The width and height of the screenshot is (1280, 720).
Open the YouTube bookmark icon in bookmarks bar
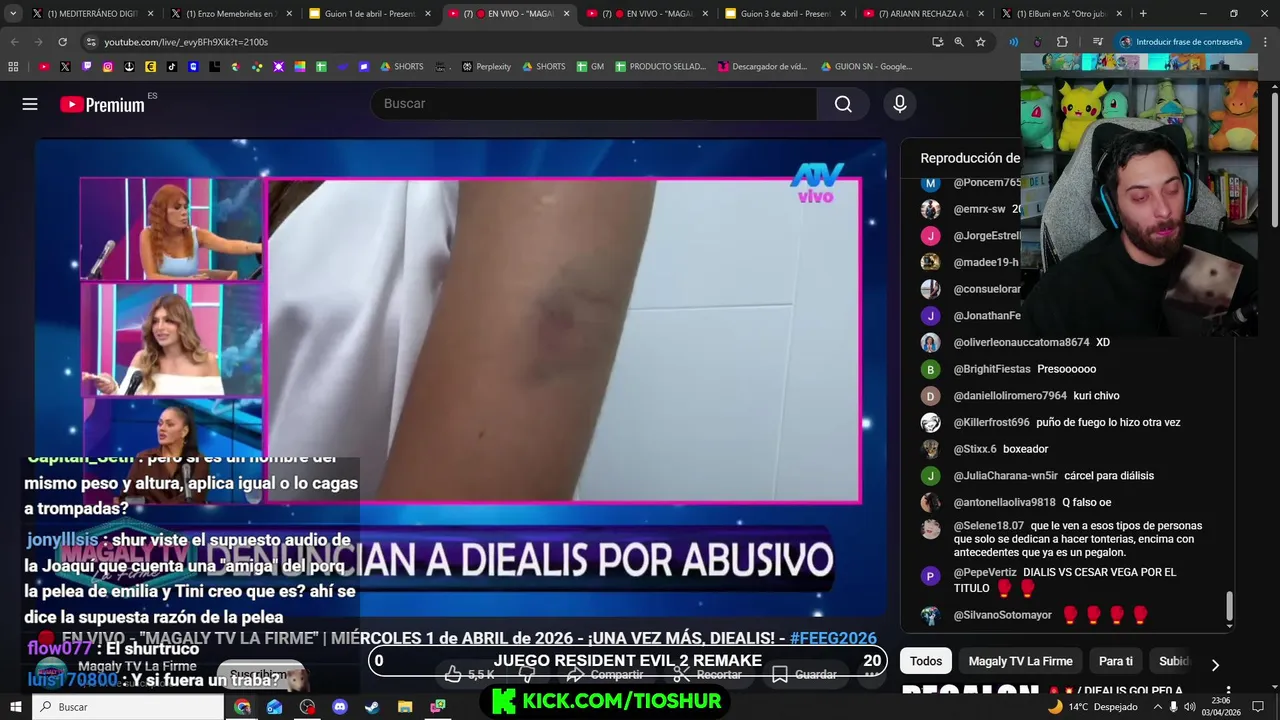click(x=44, y=67)
